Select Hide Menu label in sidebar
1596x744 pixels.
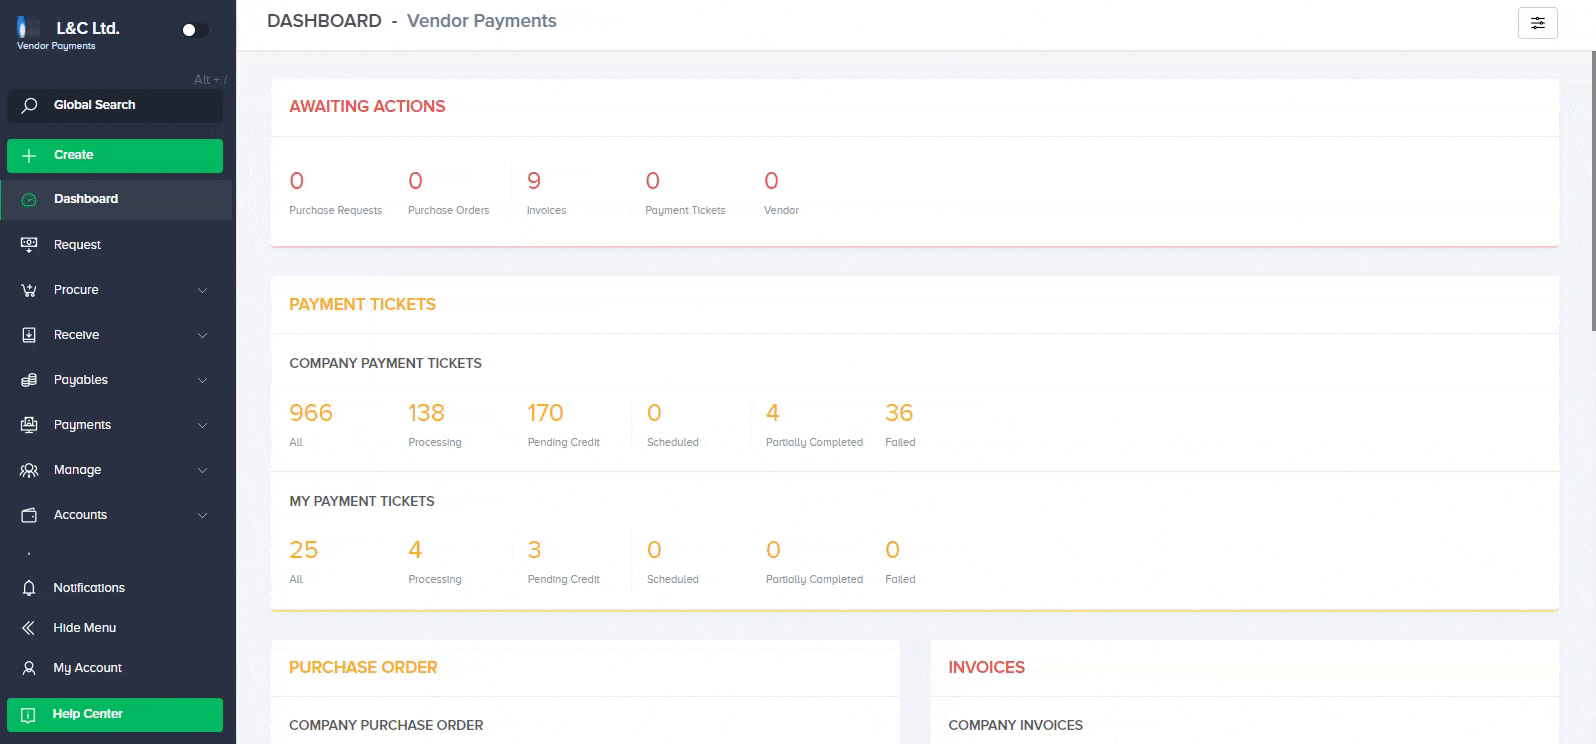tap(85, 628)
